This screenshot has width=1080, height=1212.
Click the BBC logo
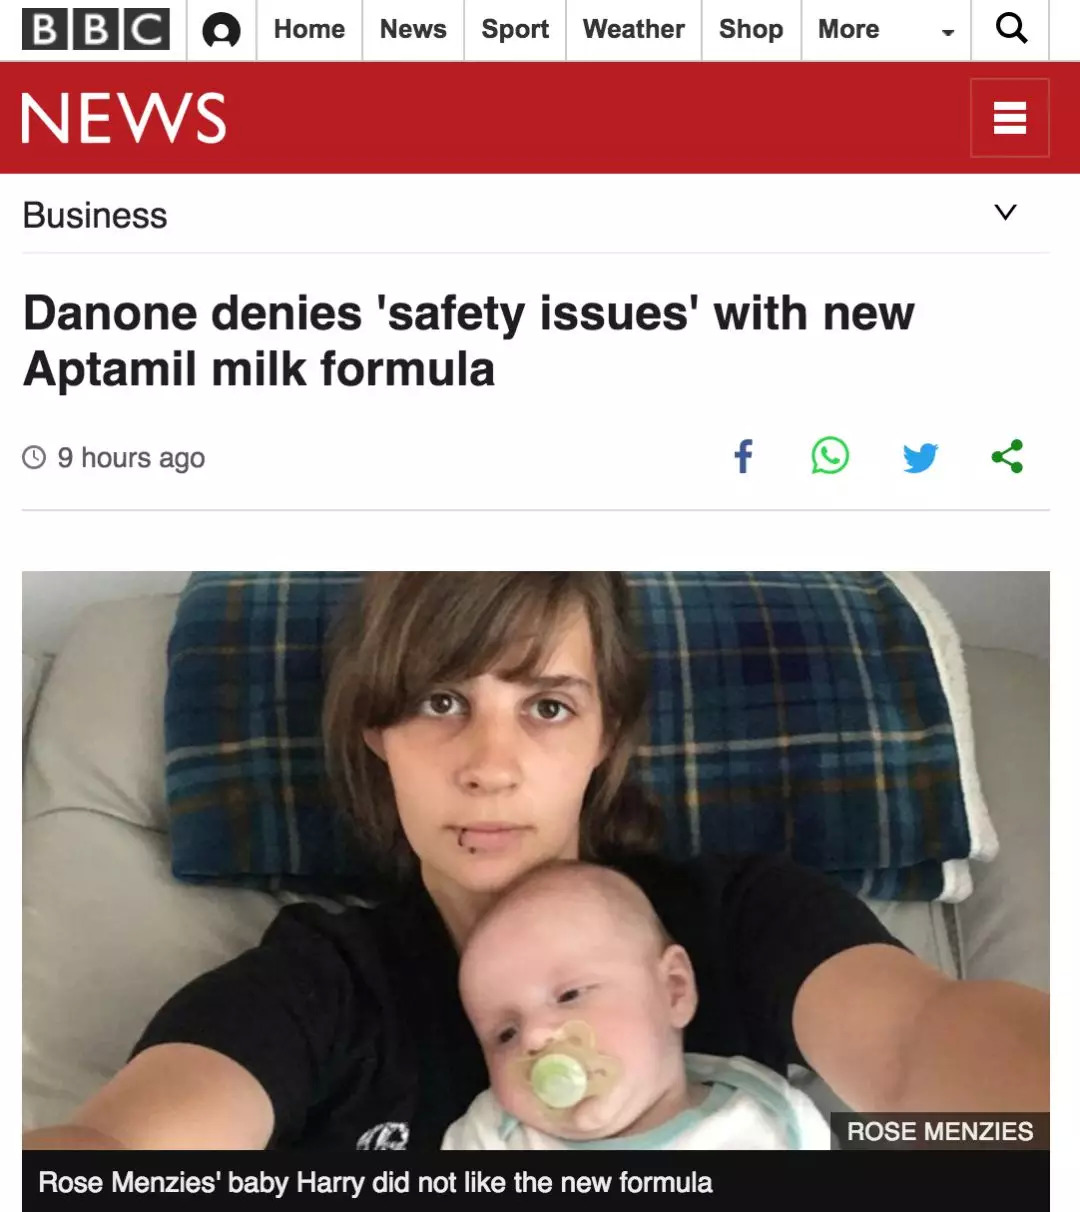click(x=96, y=29)
